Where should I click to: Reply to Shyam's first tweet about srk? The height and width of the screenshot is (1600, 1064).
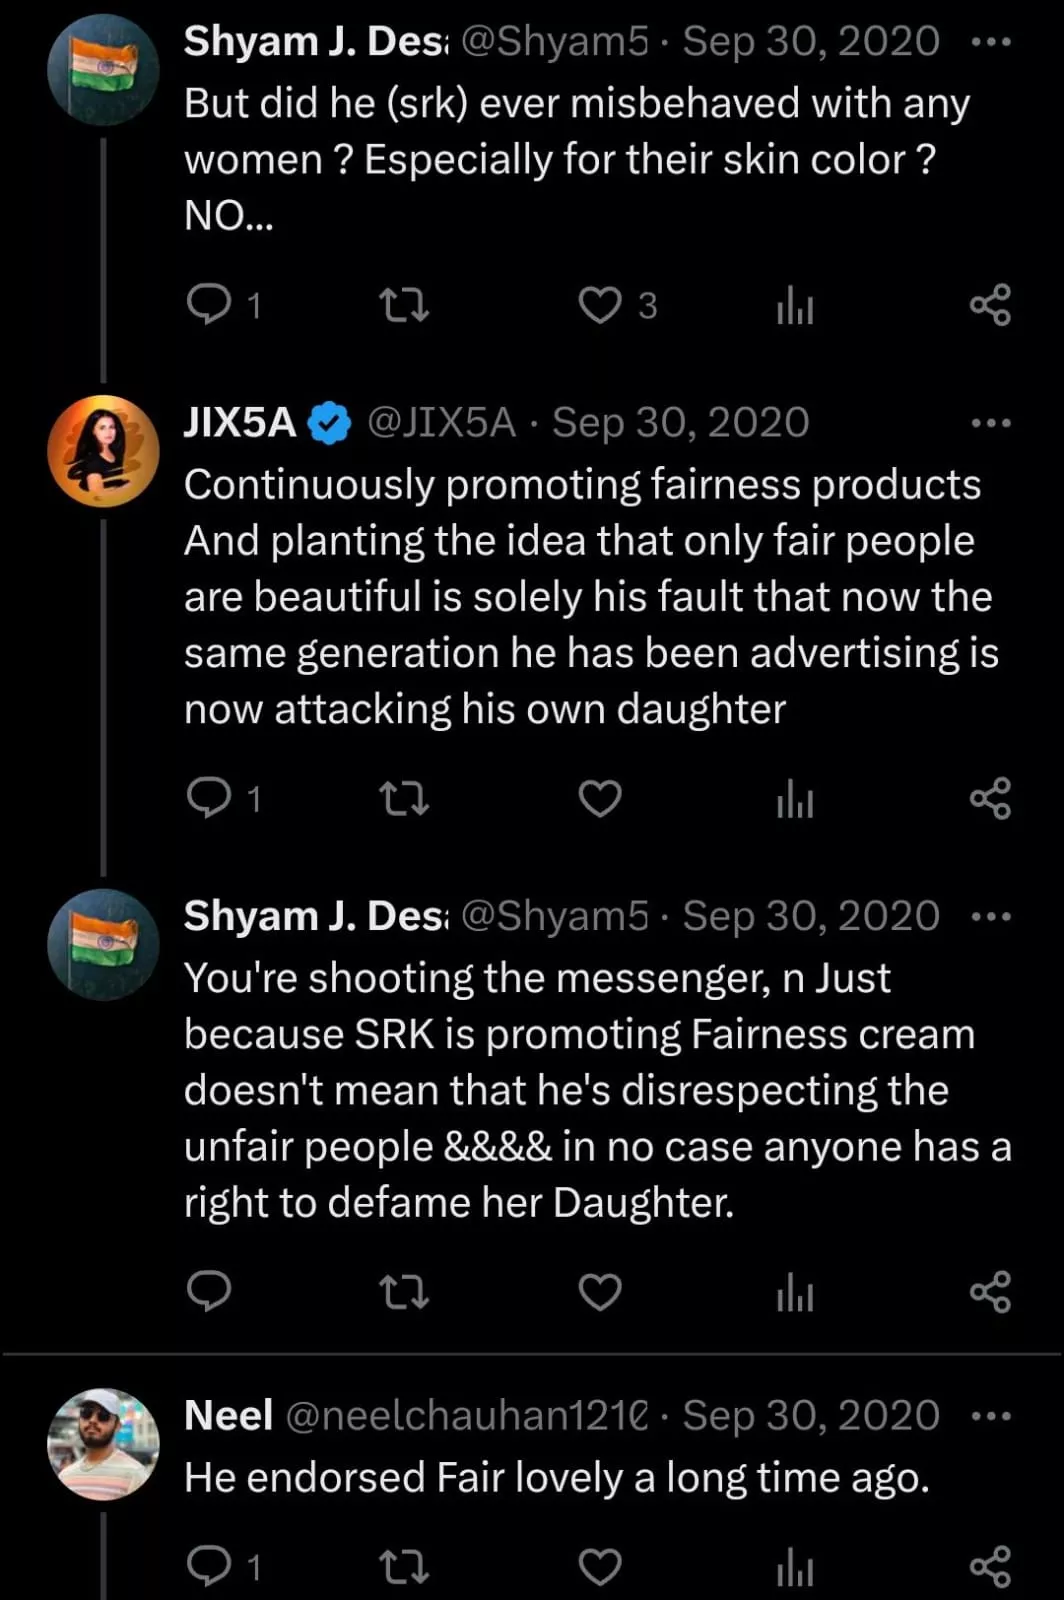point(209,304)
